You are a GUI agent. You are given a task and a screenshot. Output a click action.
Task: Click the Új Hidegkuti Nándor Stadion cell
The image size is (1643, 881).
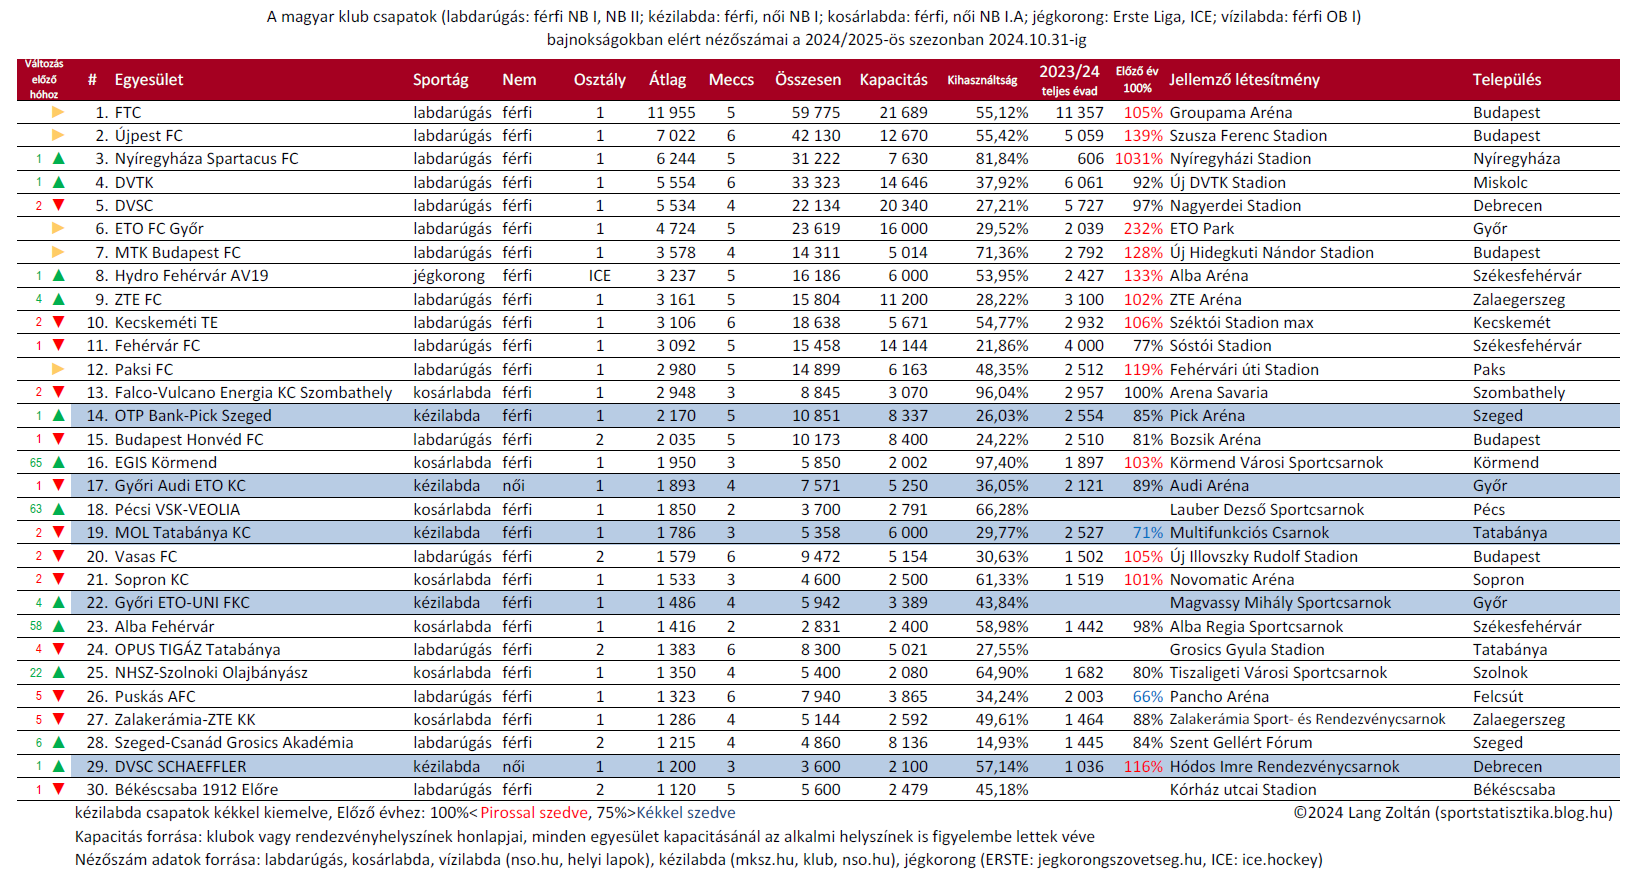click(x=1271, y=253)
